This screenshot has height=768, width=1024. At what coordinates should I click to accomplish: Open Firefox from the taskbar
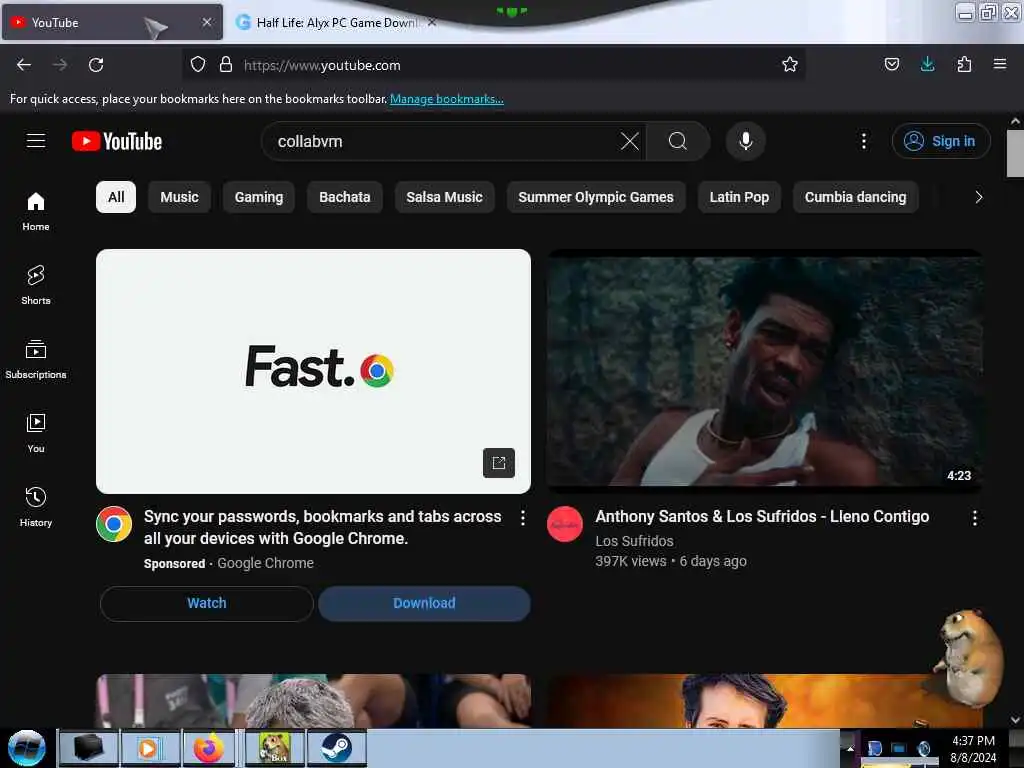(x=208, y=748)
